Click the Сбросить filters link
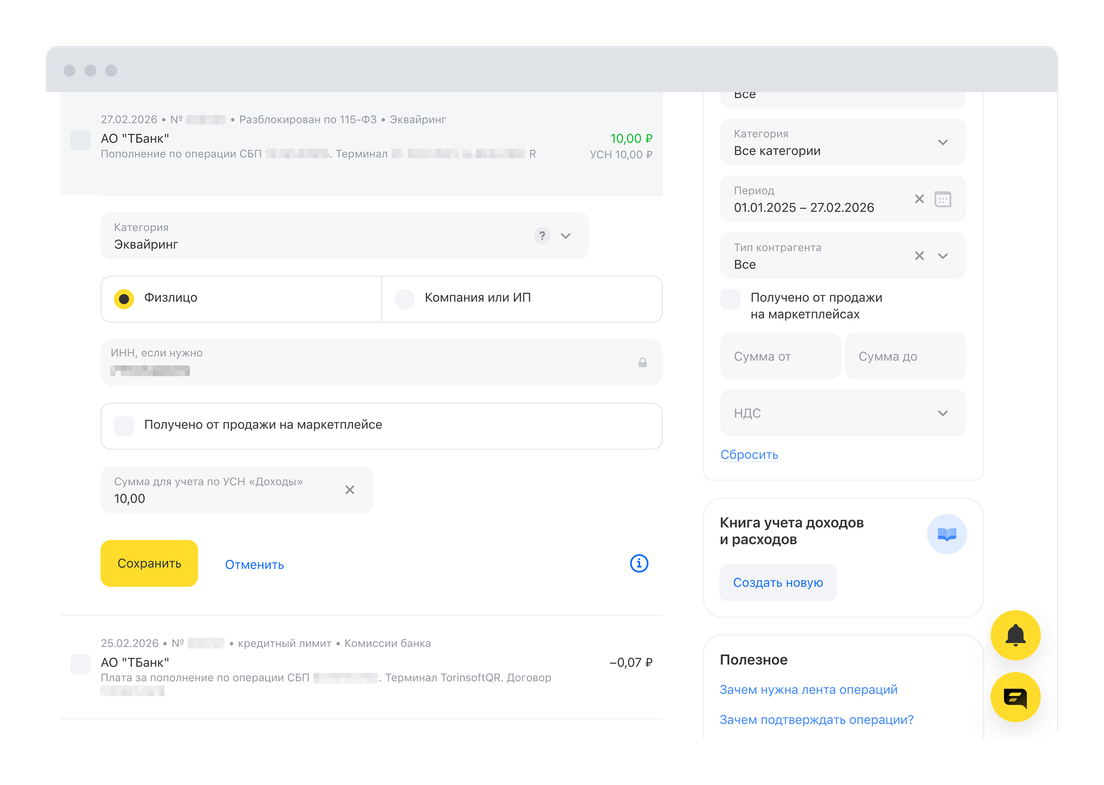The width and height of the screenshot is (1104, 785). click(749, 454)
